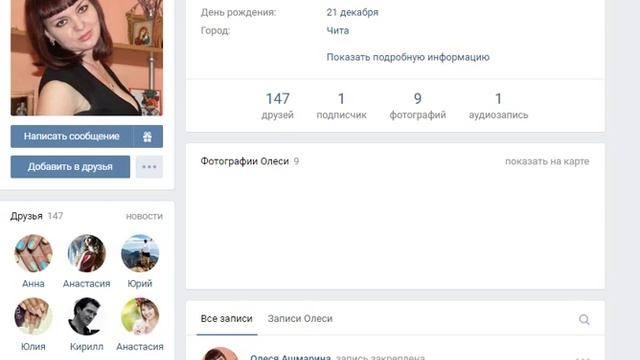The width and height of the screenshot is (640, 360).
Task: Click the name Юлия under avatar
Action: (33, 347)
